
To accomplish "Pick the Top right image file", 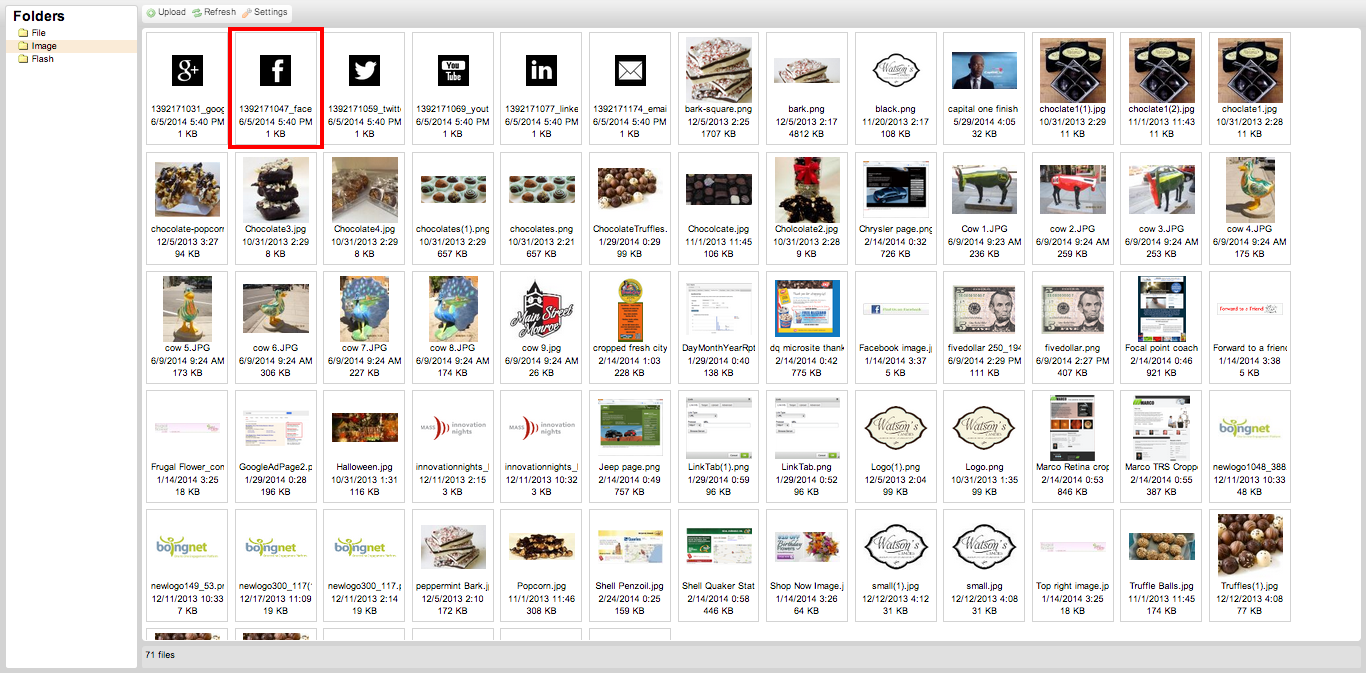I will [1073, 566].
